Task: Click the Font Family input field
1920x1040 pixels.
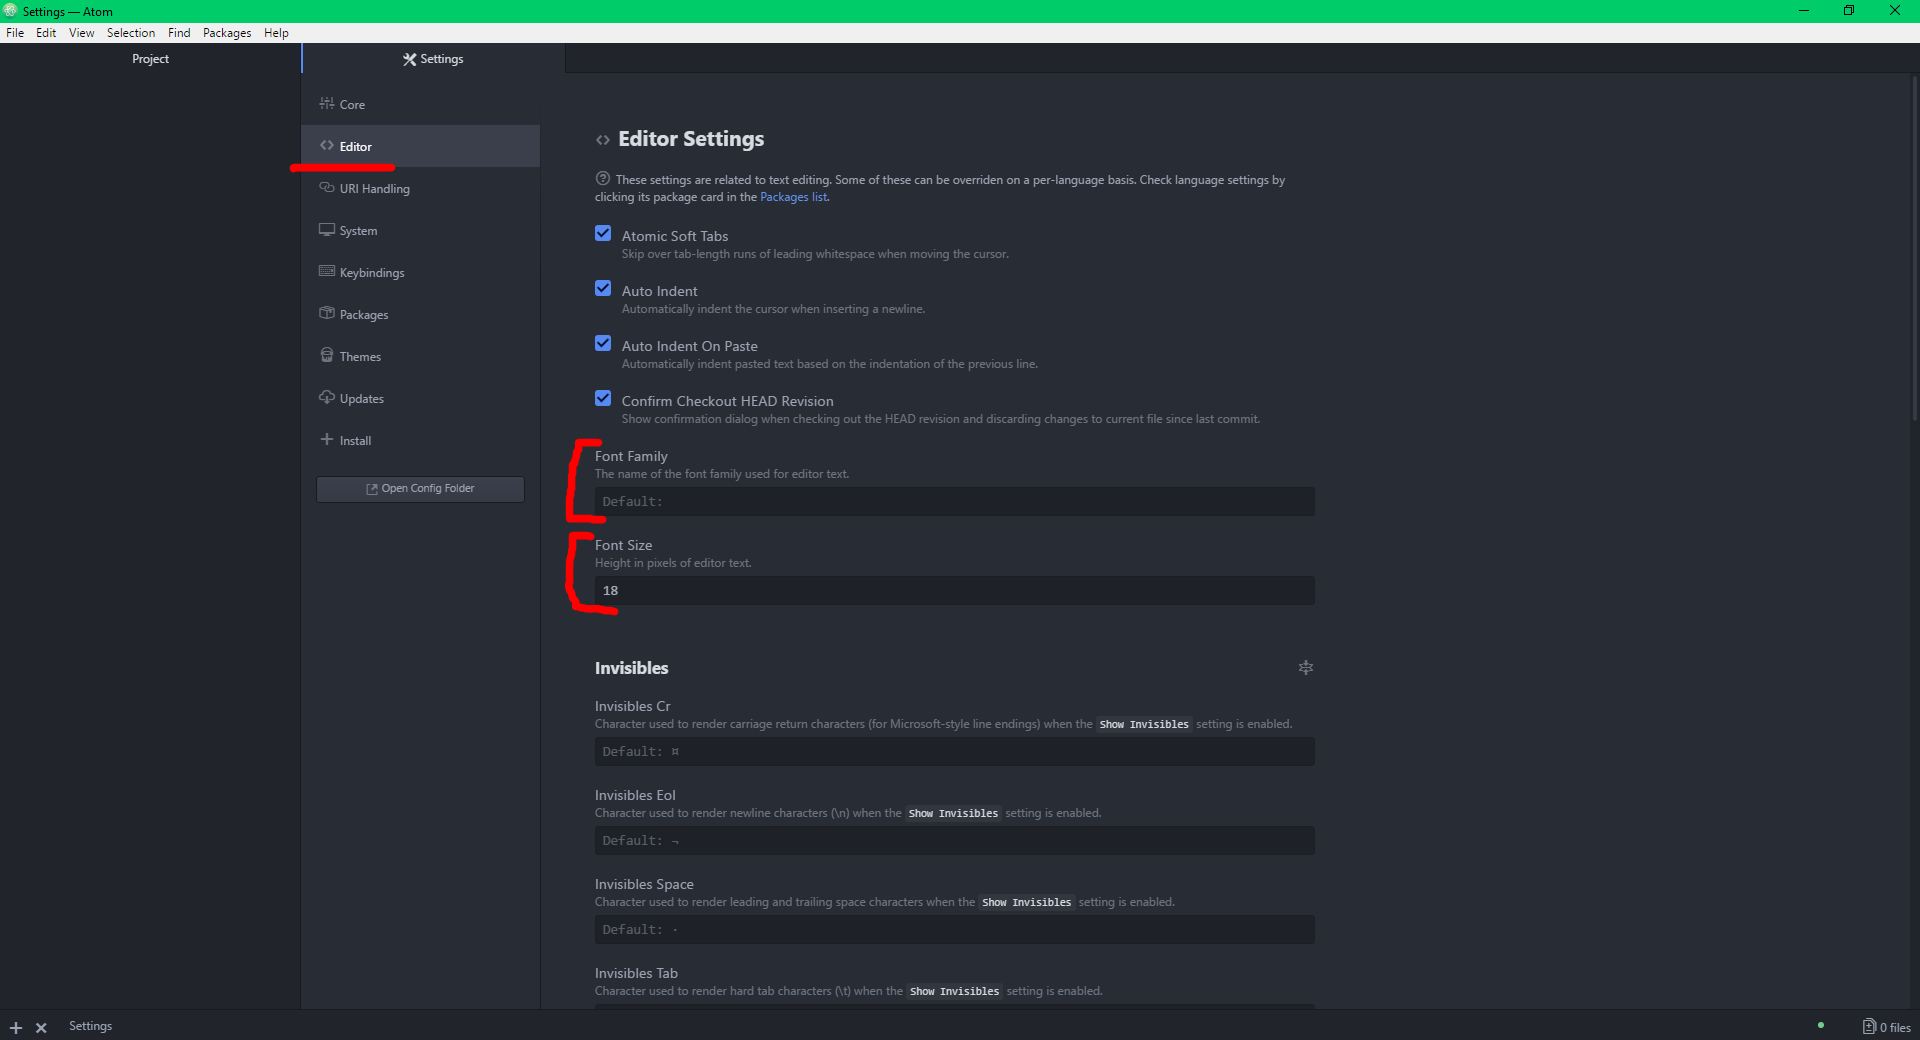Action: click(954, 502)
